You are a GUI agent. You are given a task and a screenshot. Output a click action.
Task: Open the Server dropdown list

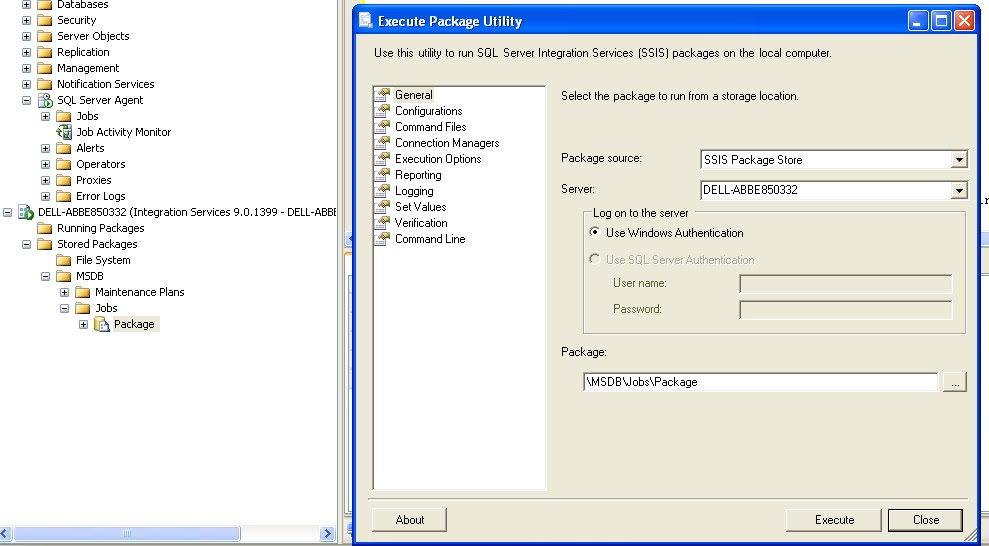959,190
